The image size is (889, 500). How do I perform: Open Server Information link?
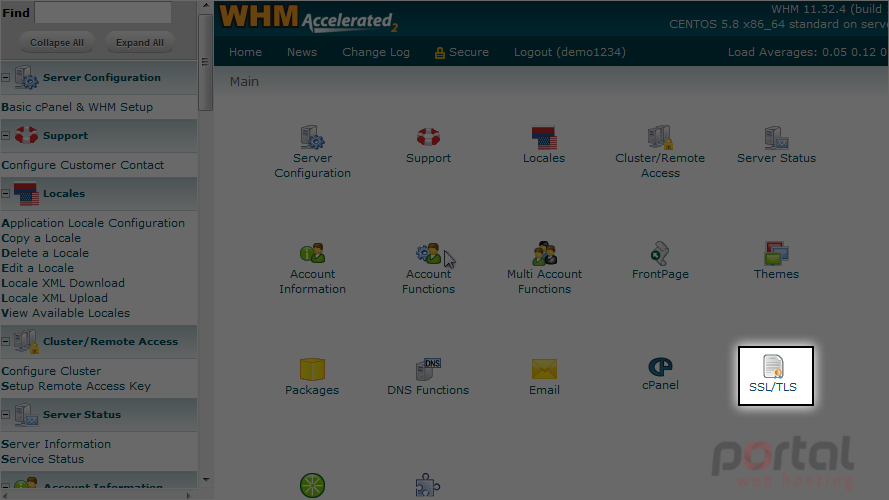(56, 444)
